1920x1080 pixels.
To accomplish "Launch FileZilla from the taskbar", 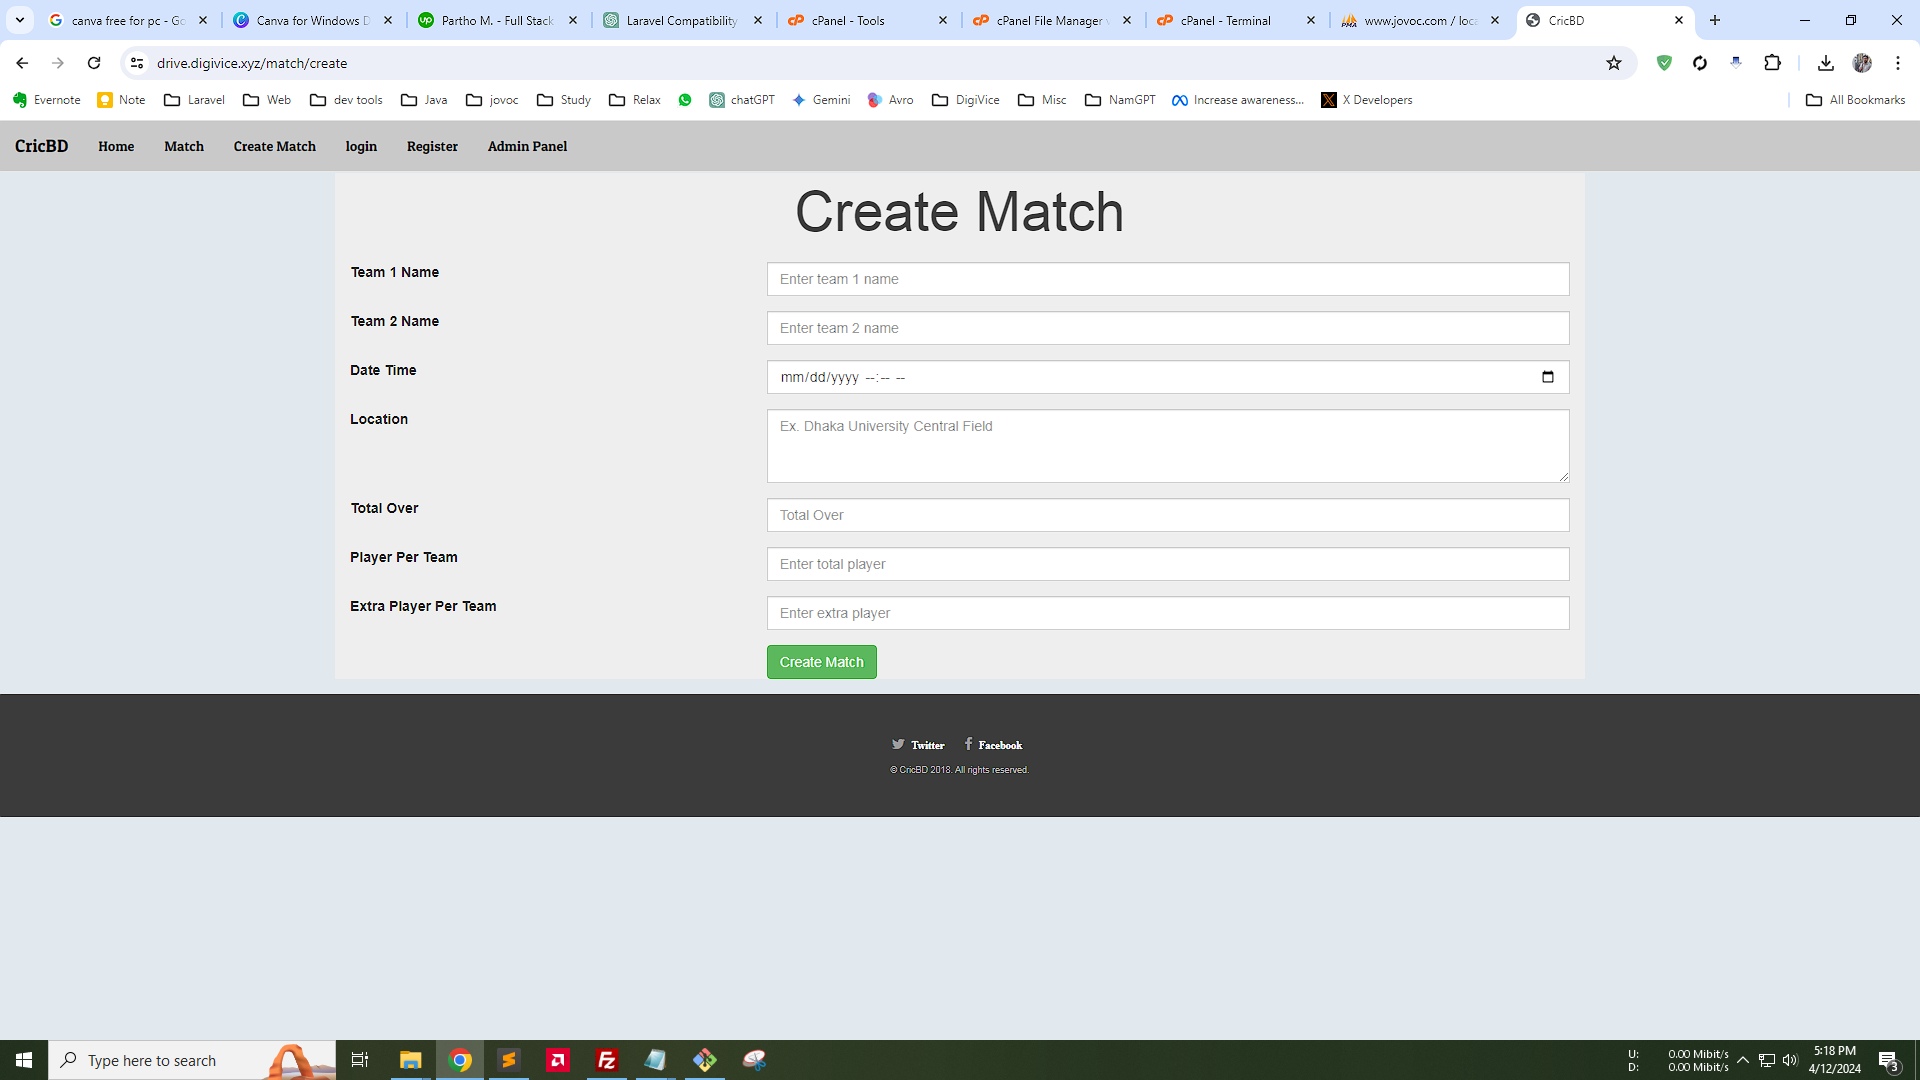I will (x=606, y=1059).
